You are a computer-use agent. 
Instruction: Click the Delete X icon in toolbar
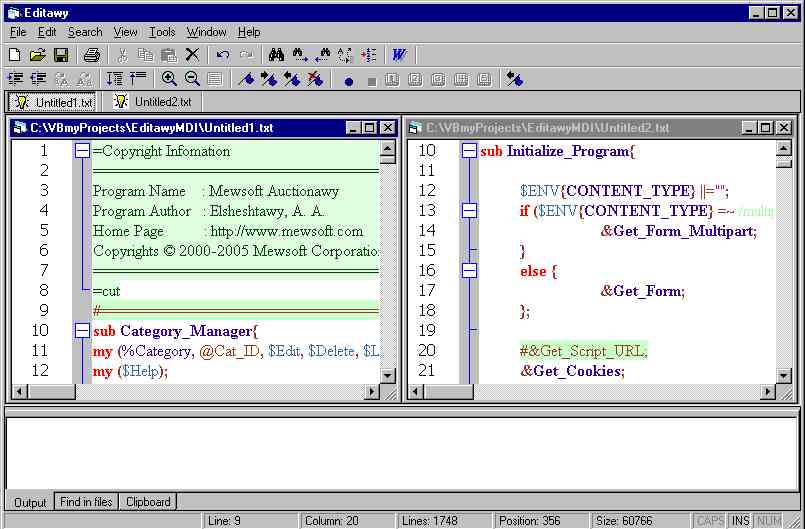192,55
